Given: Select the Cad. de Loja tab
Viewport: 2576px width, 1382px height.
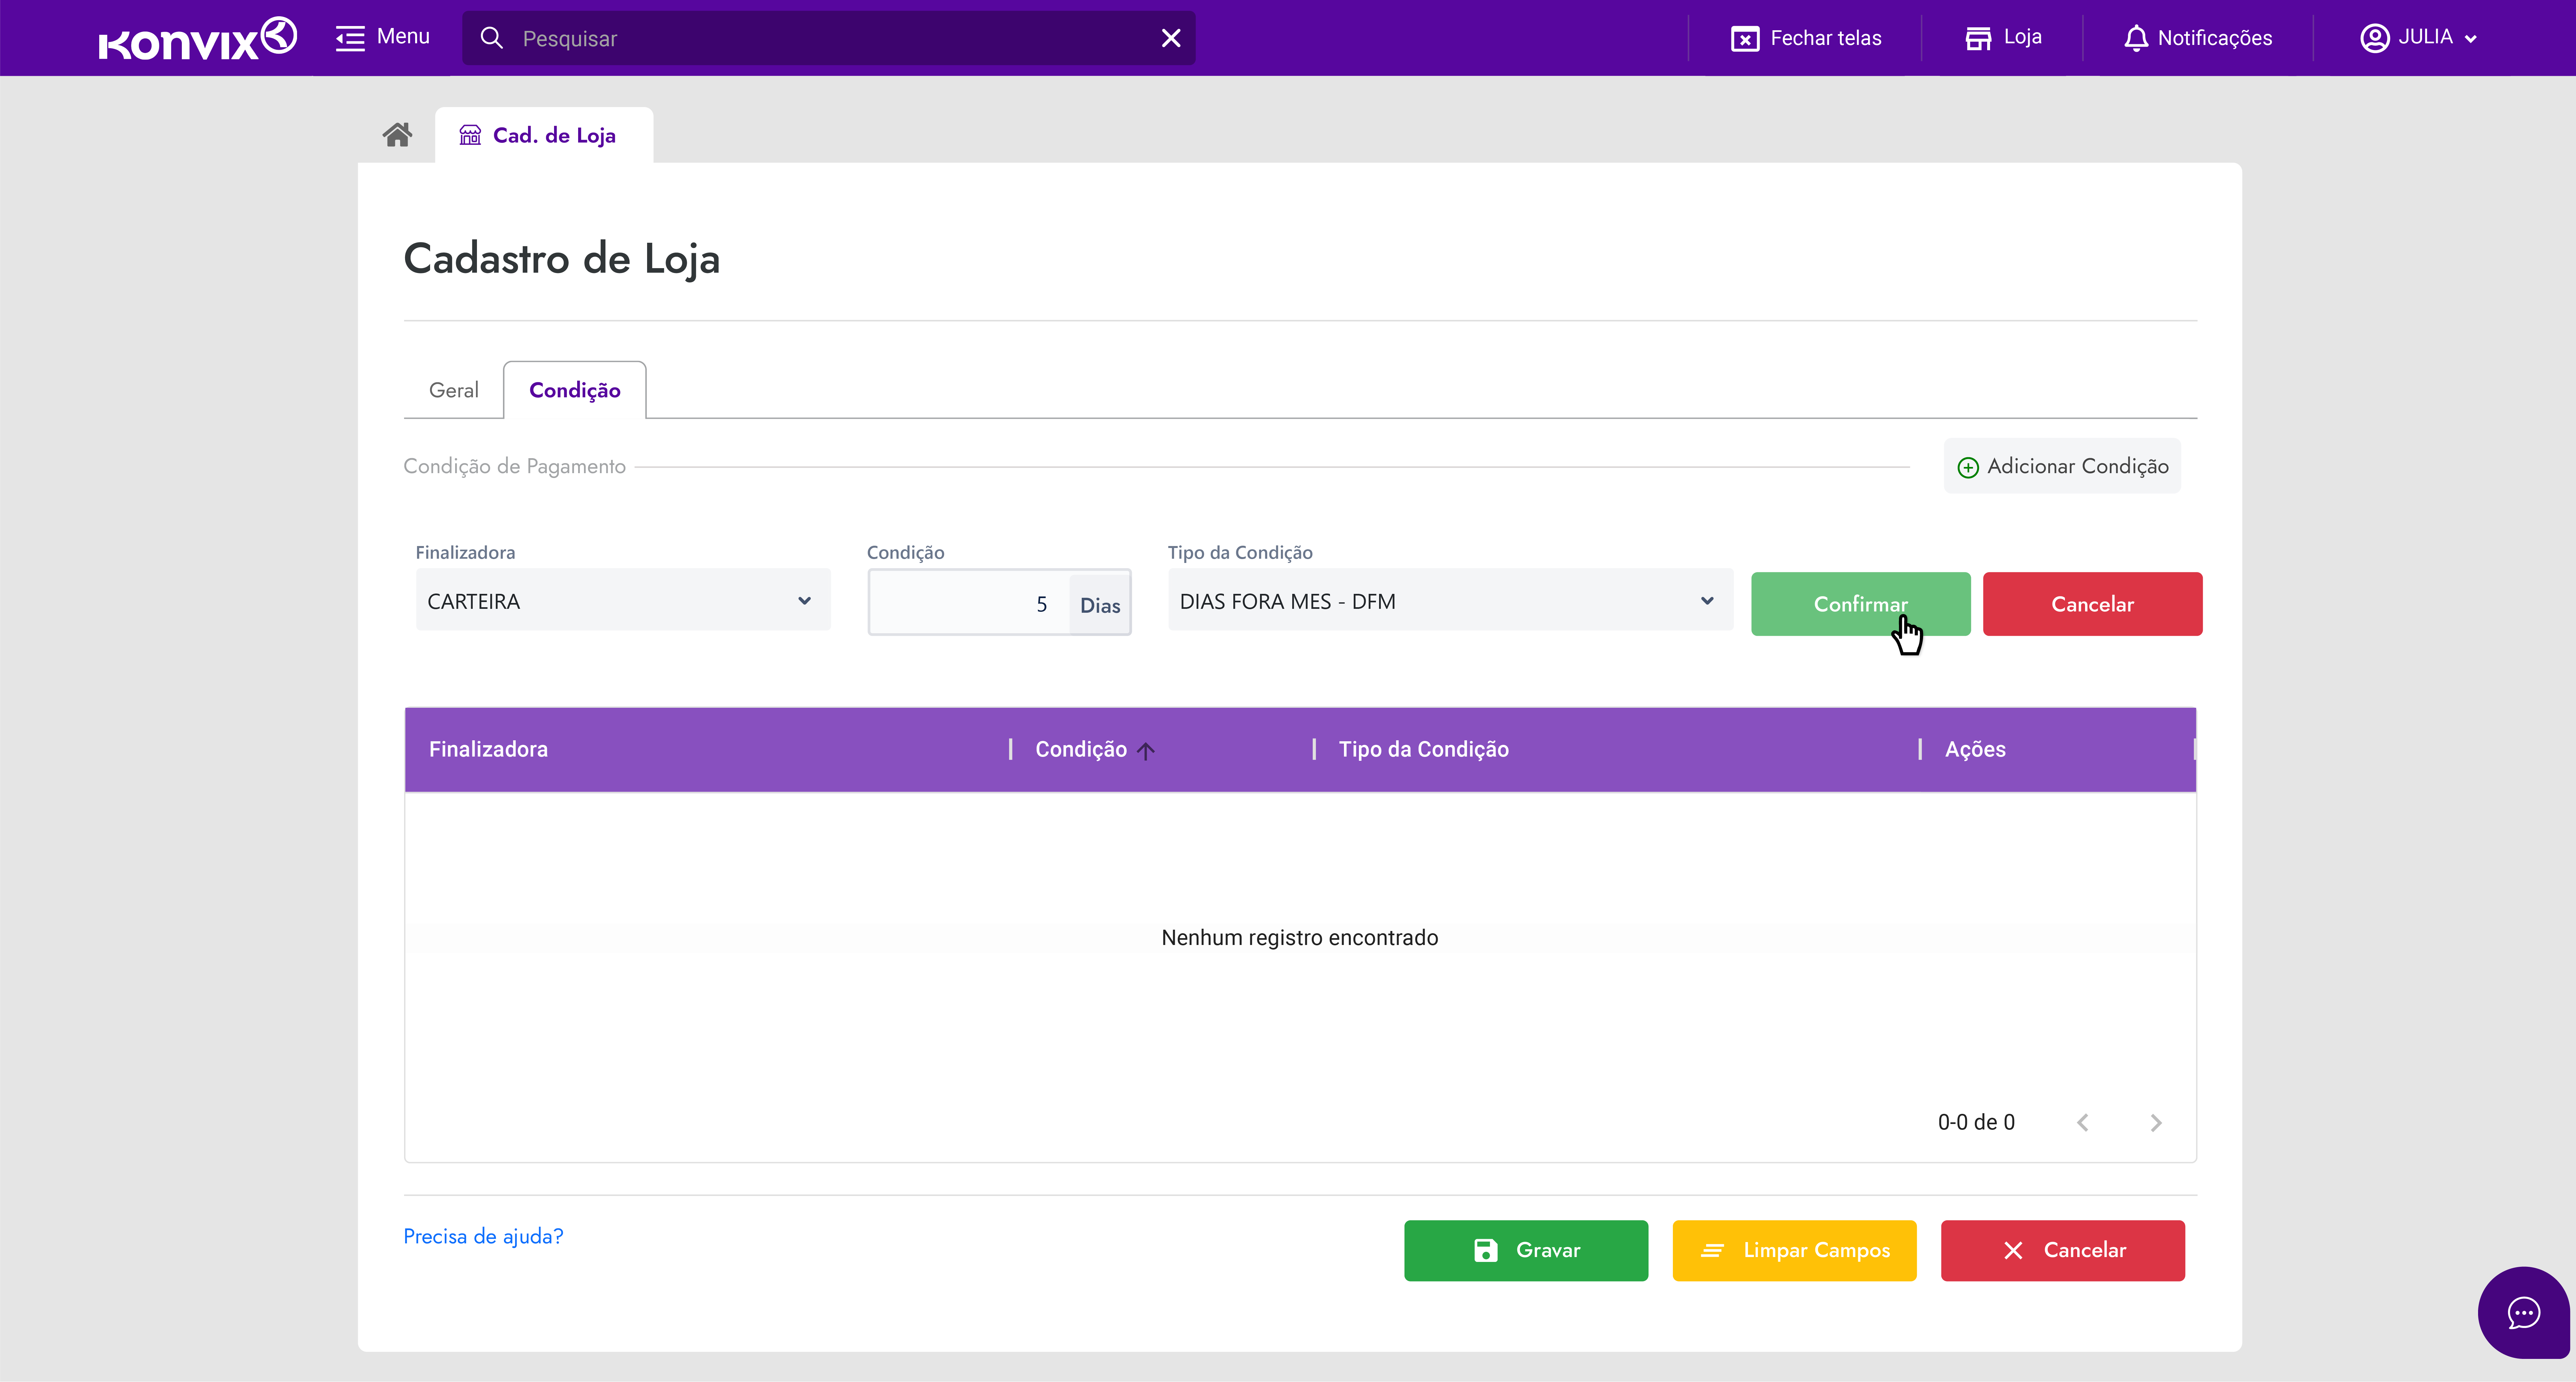Looking at the screenshot, I should pos(544,135).
